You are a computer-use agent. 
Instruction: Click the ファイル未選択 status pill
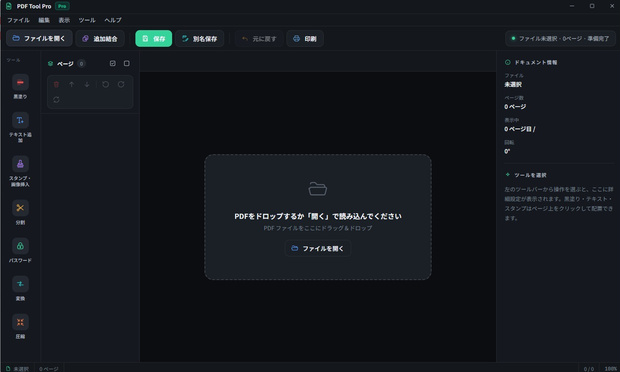coord(560,39)
